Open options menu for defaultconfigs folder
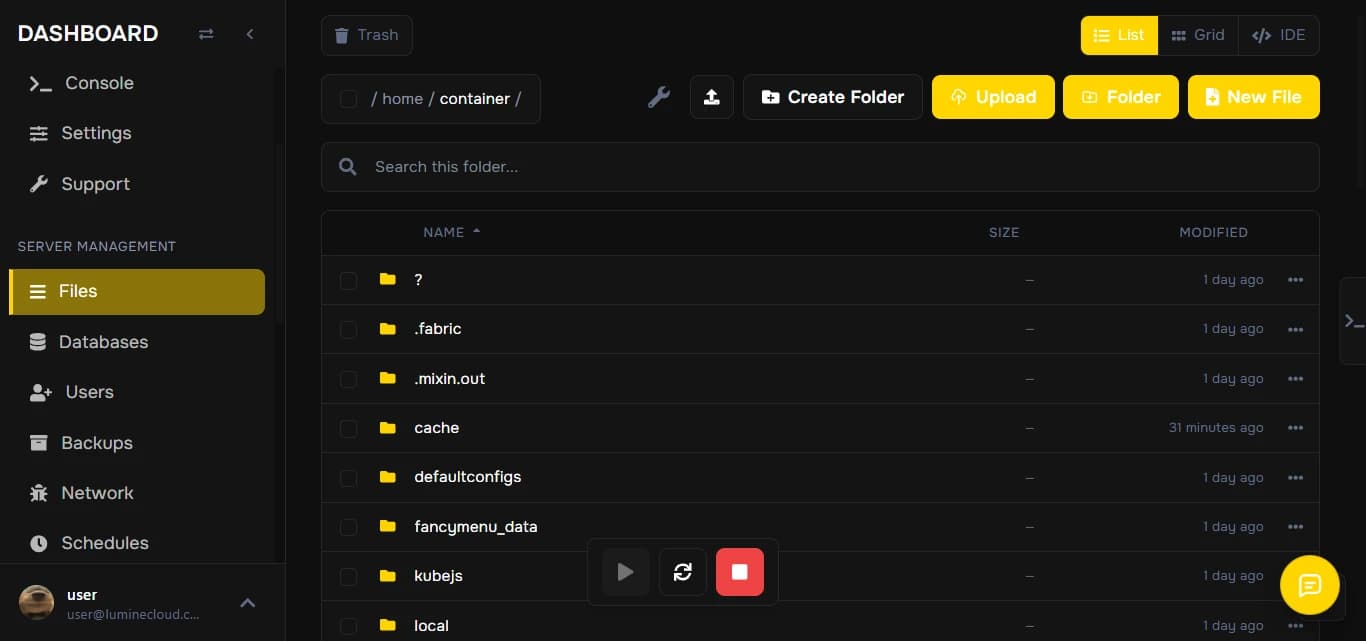The image size is (1366, 641). point(1296,478)
